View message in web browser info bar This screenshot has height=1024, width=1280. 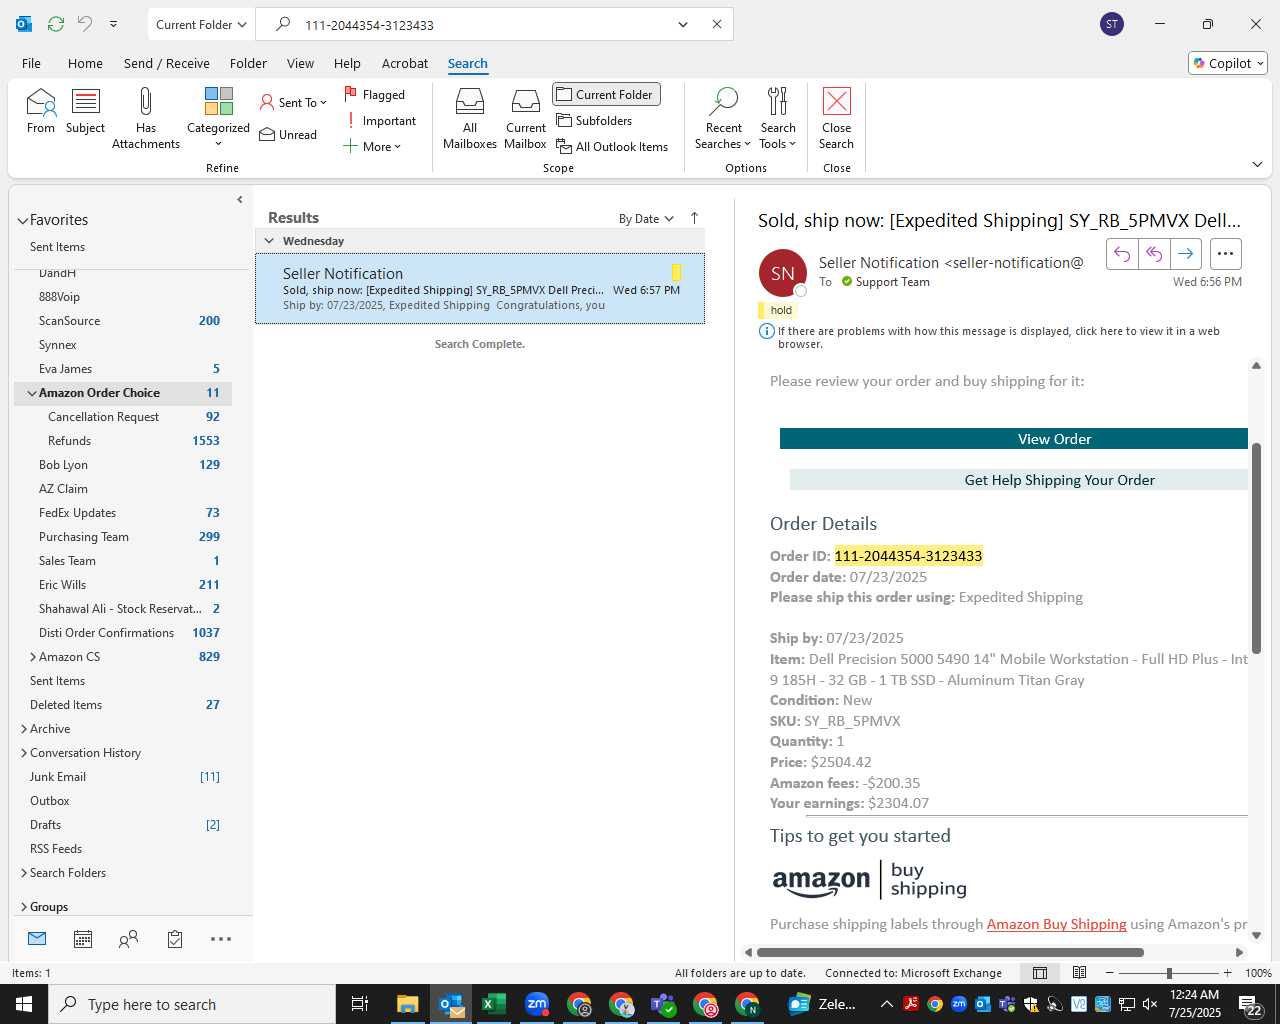999,337
